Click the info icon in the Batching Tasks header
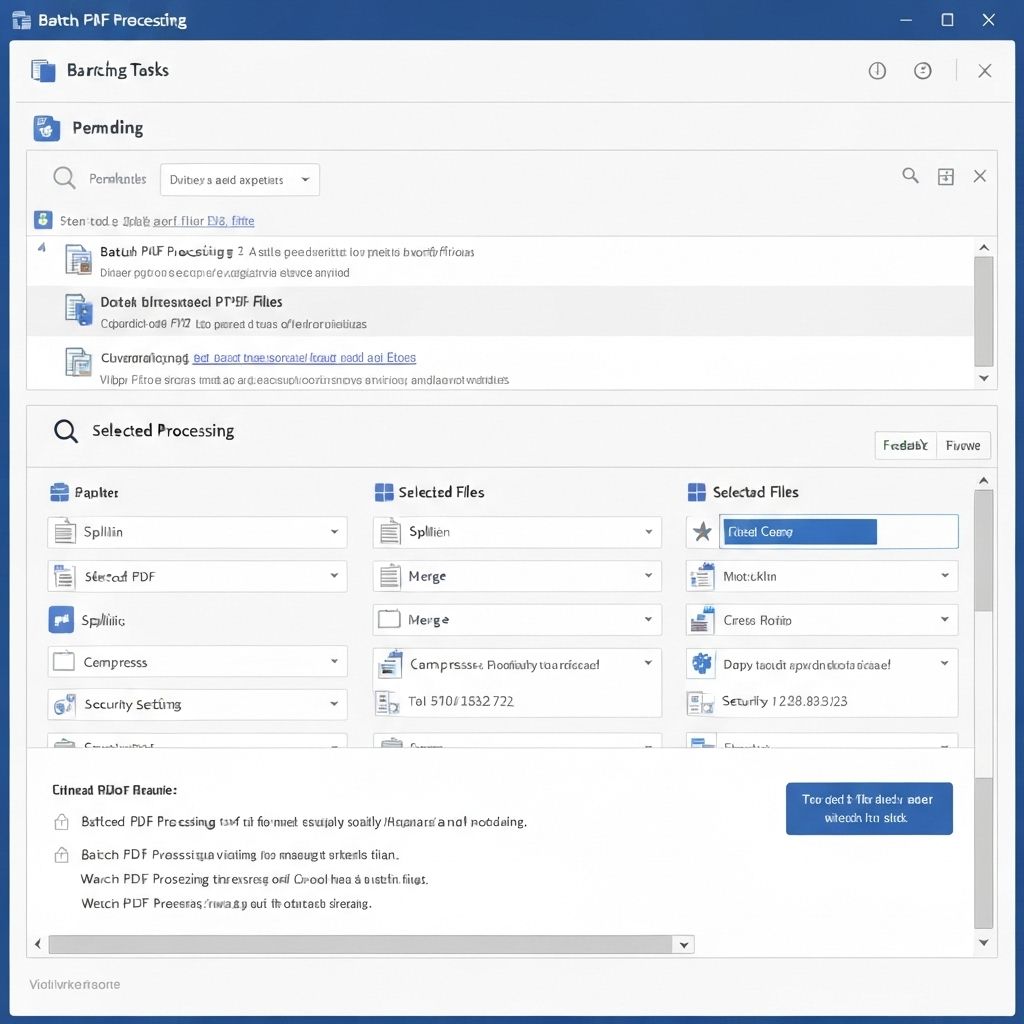Image resolution: width=1024 pixels, height=1024 pixels. pos(877,70)
